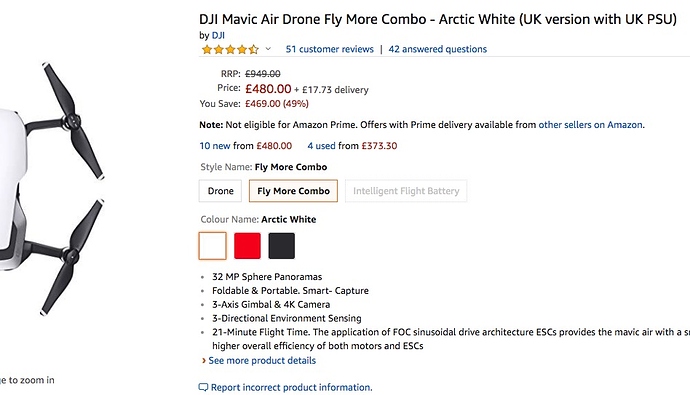Open the DJI brand link

click(218, 35)
